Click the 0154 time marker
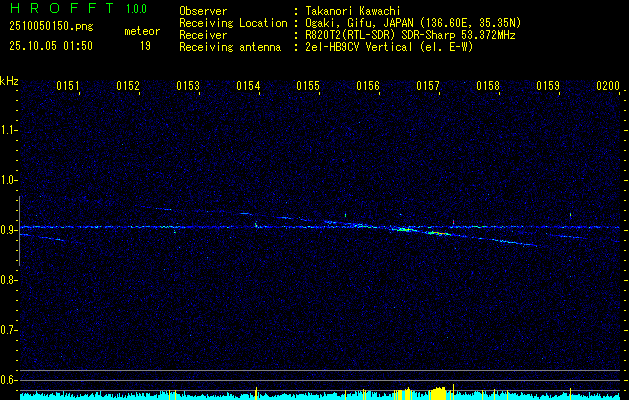Image resolution: width=629 pixels, height=400 pixels. [x=248, y=86]
